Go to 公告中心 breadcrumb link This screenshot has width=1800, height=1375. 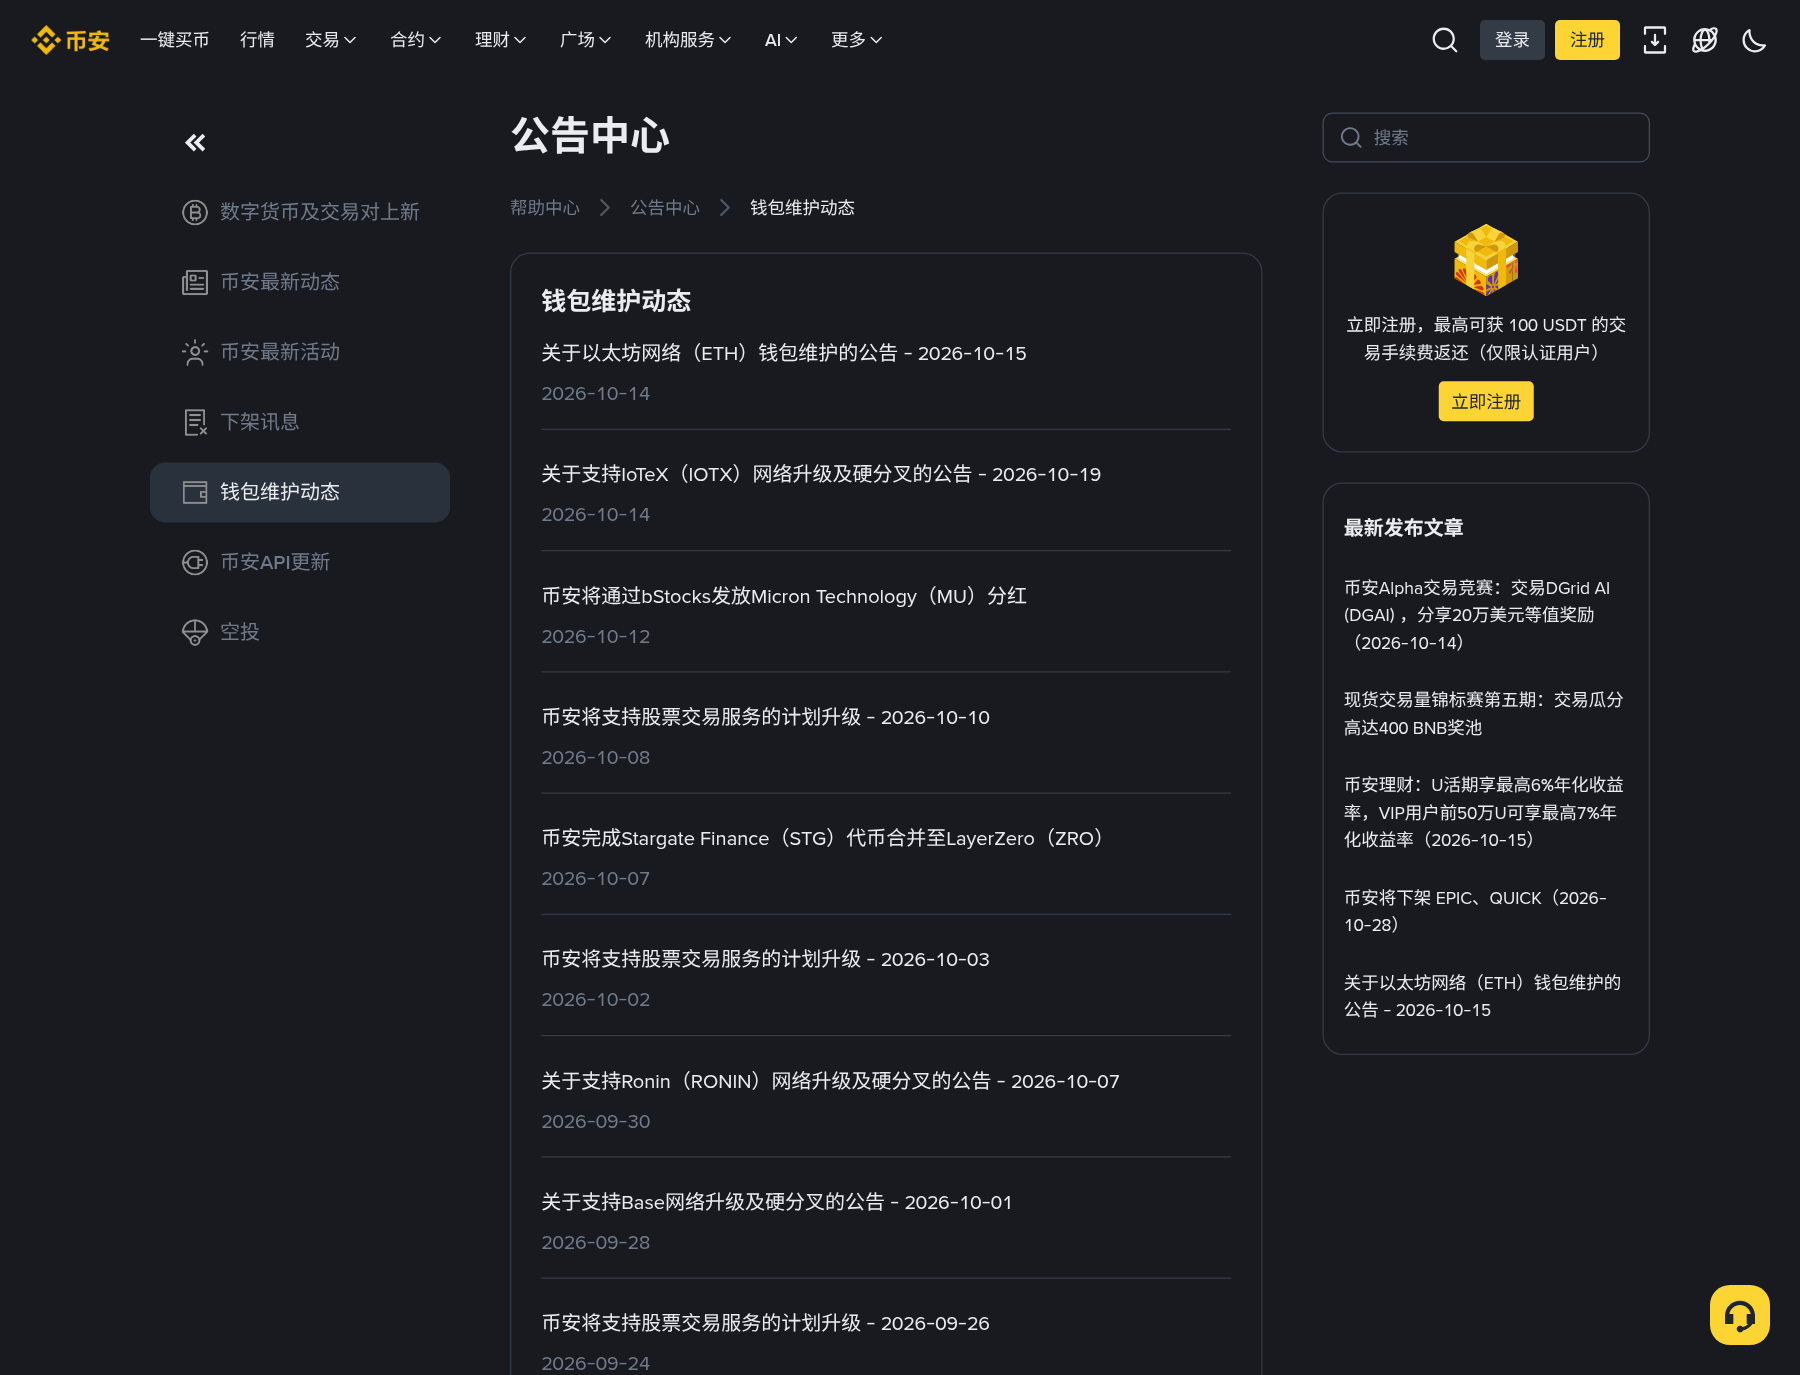[x=665, y=208]
